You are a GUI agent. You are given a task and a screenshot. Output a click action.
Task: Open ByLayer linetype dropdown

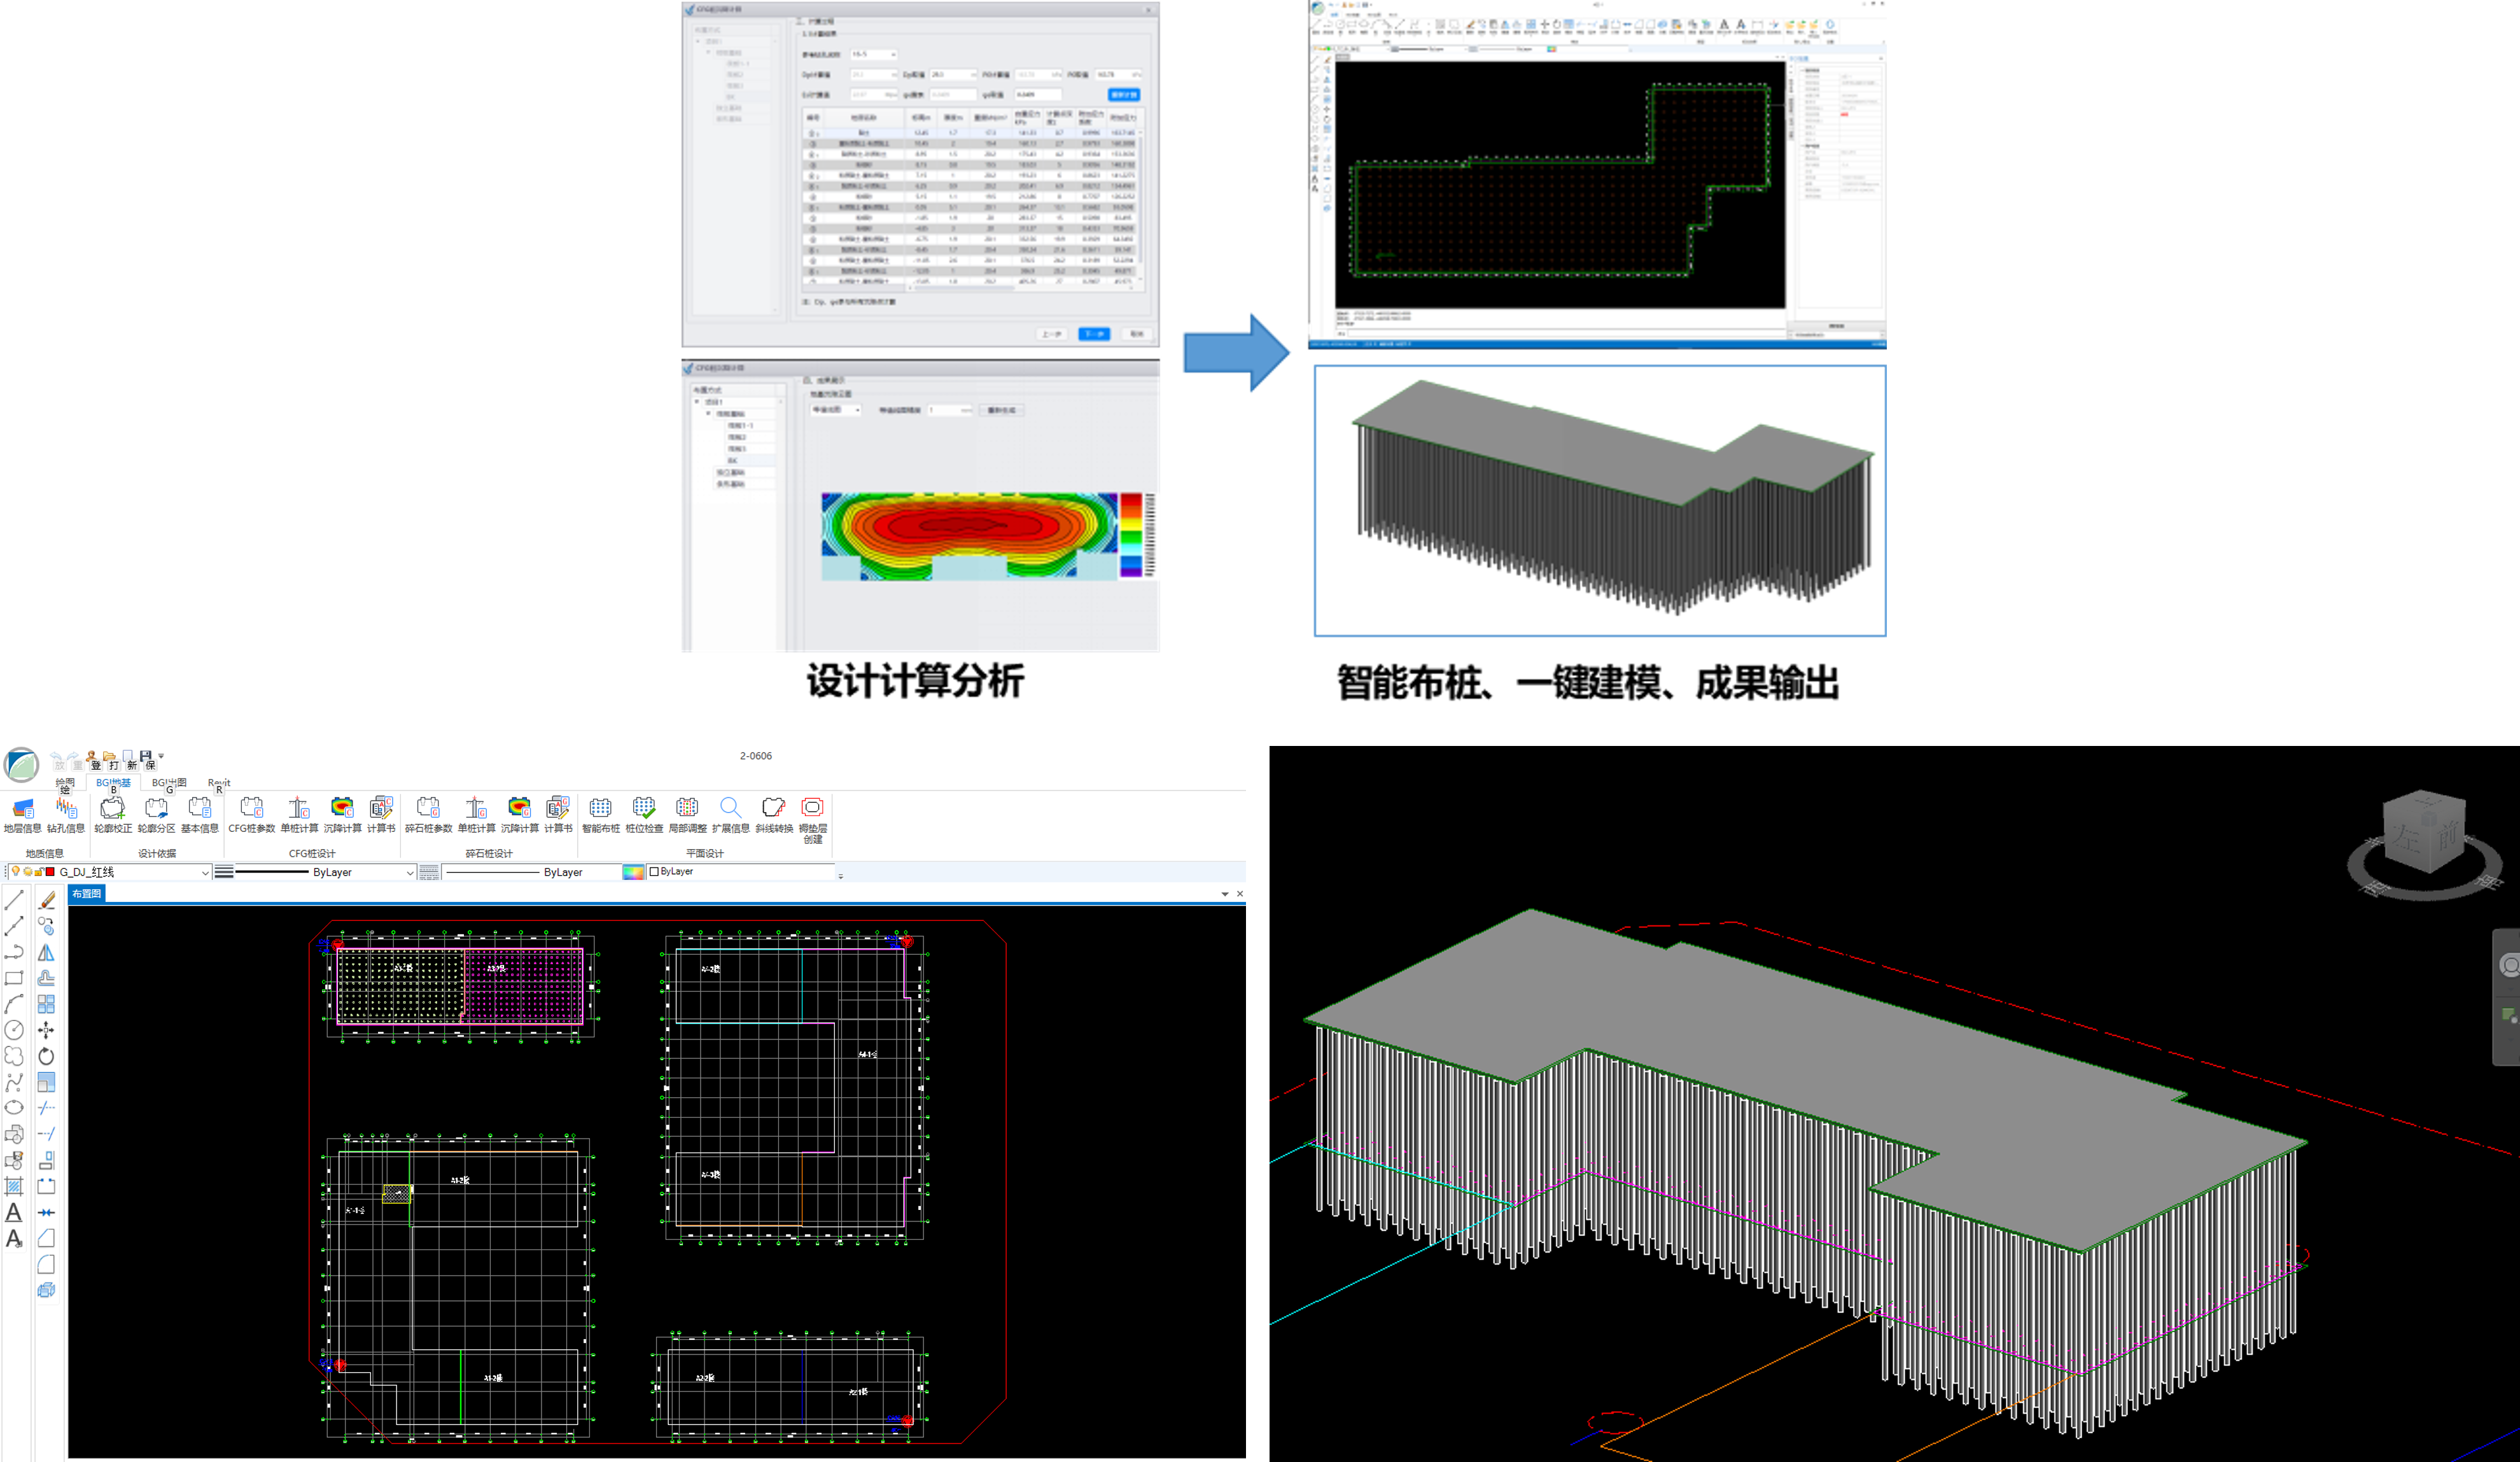pyautogui.click(x=409, y=873)
